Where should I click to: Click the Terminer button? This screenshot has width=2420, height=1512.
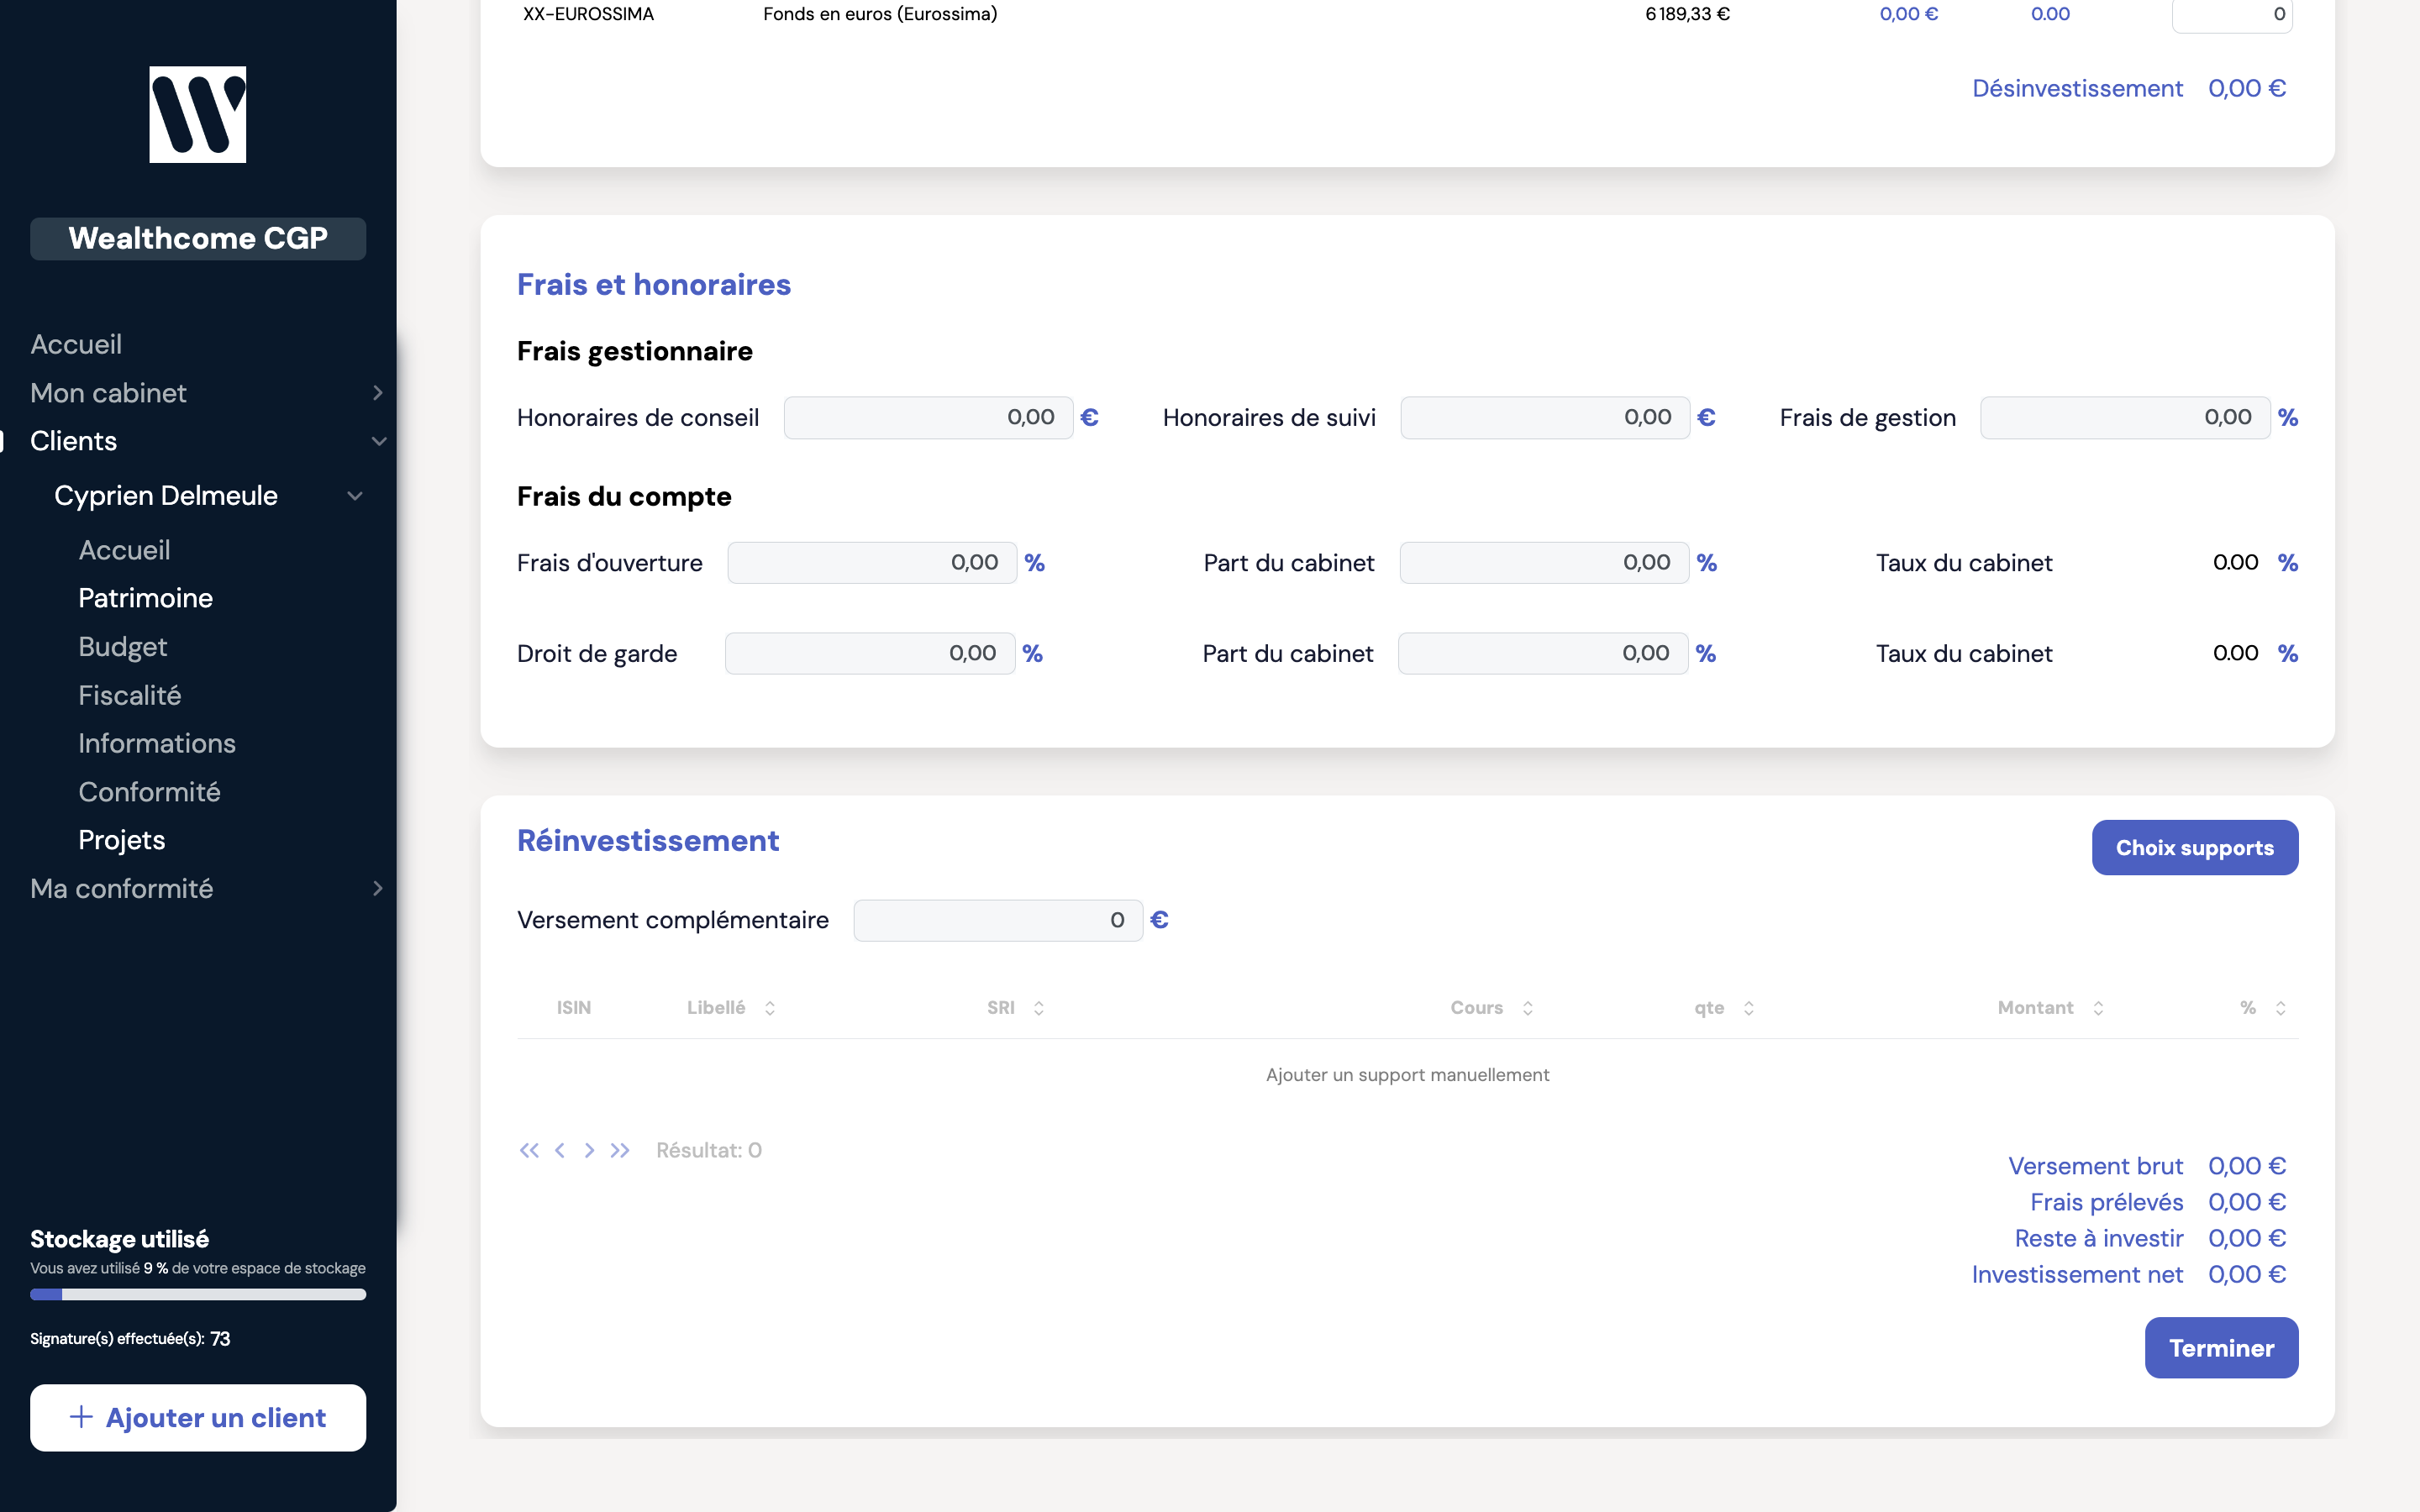(x=2221, y=1348)
